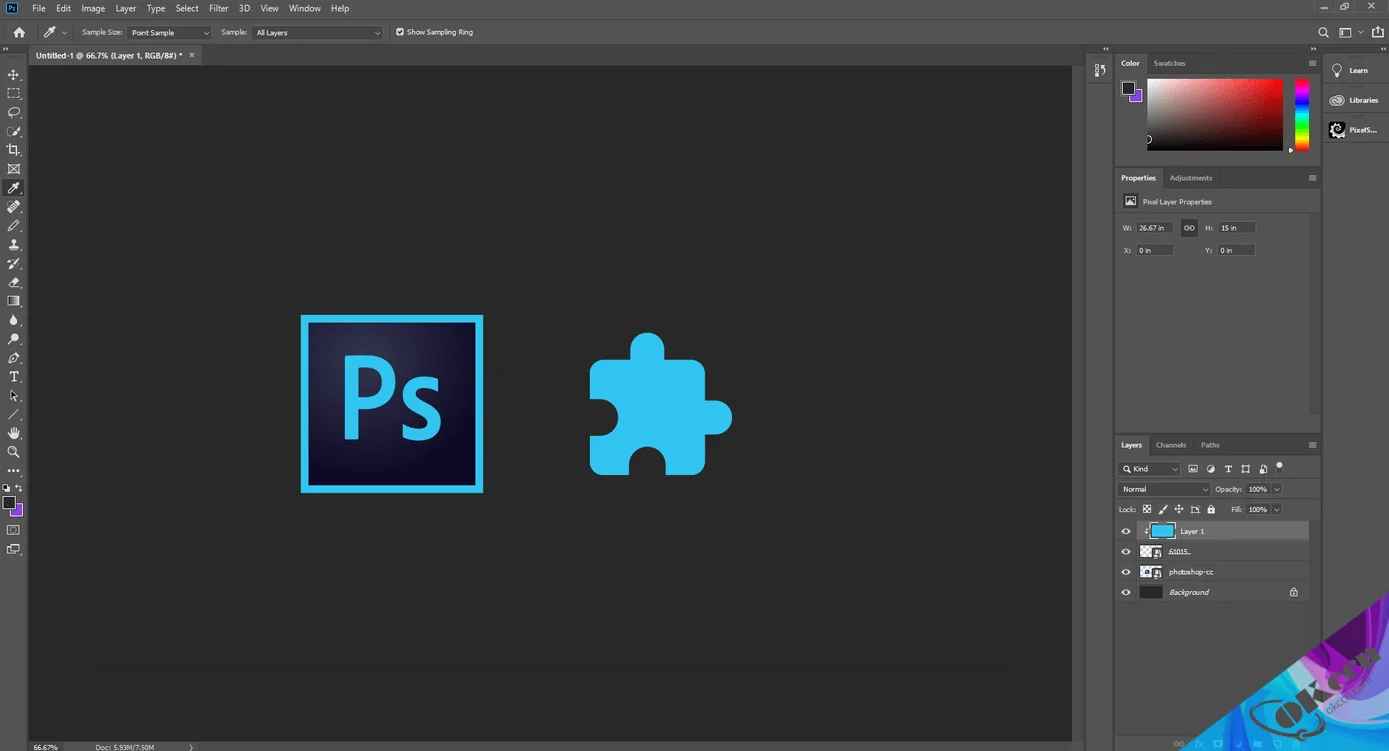Select the Path Selection tool

[x=14, y=396]
